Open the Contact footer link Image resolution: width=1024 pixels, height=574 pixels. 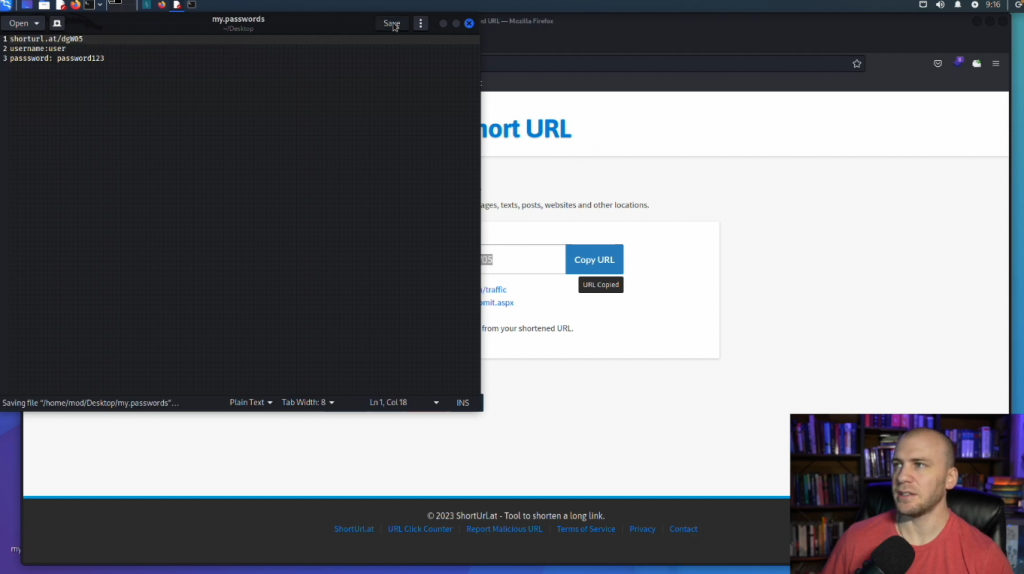683,529
